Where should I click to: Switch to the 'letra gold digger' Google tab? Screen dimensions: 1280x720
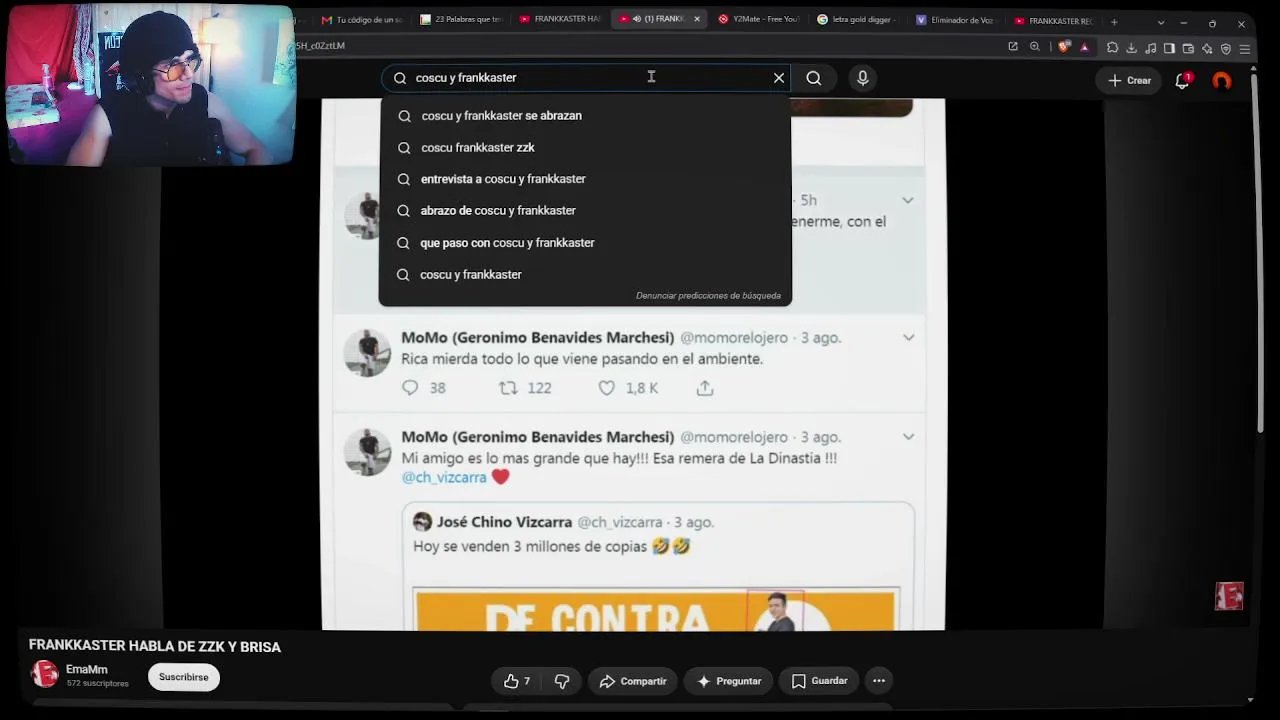(857, 20)
